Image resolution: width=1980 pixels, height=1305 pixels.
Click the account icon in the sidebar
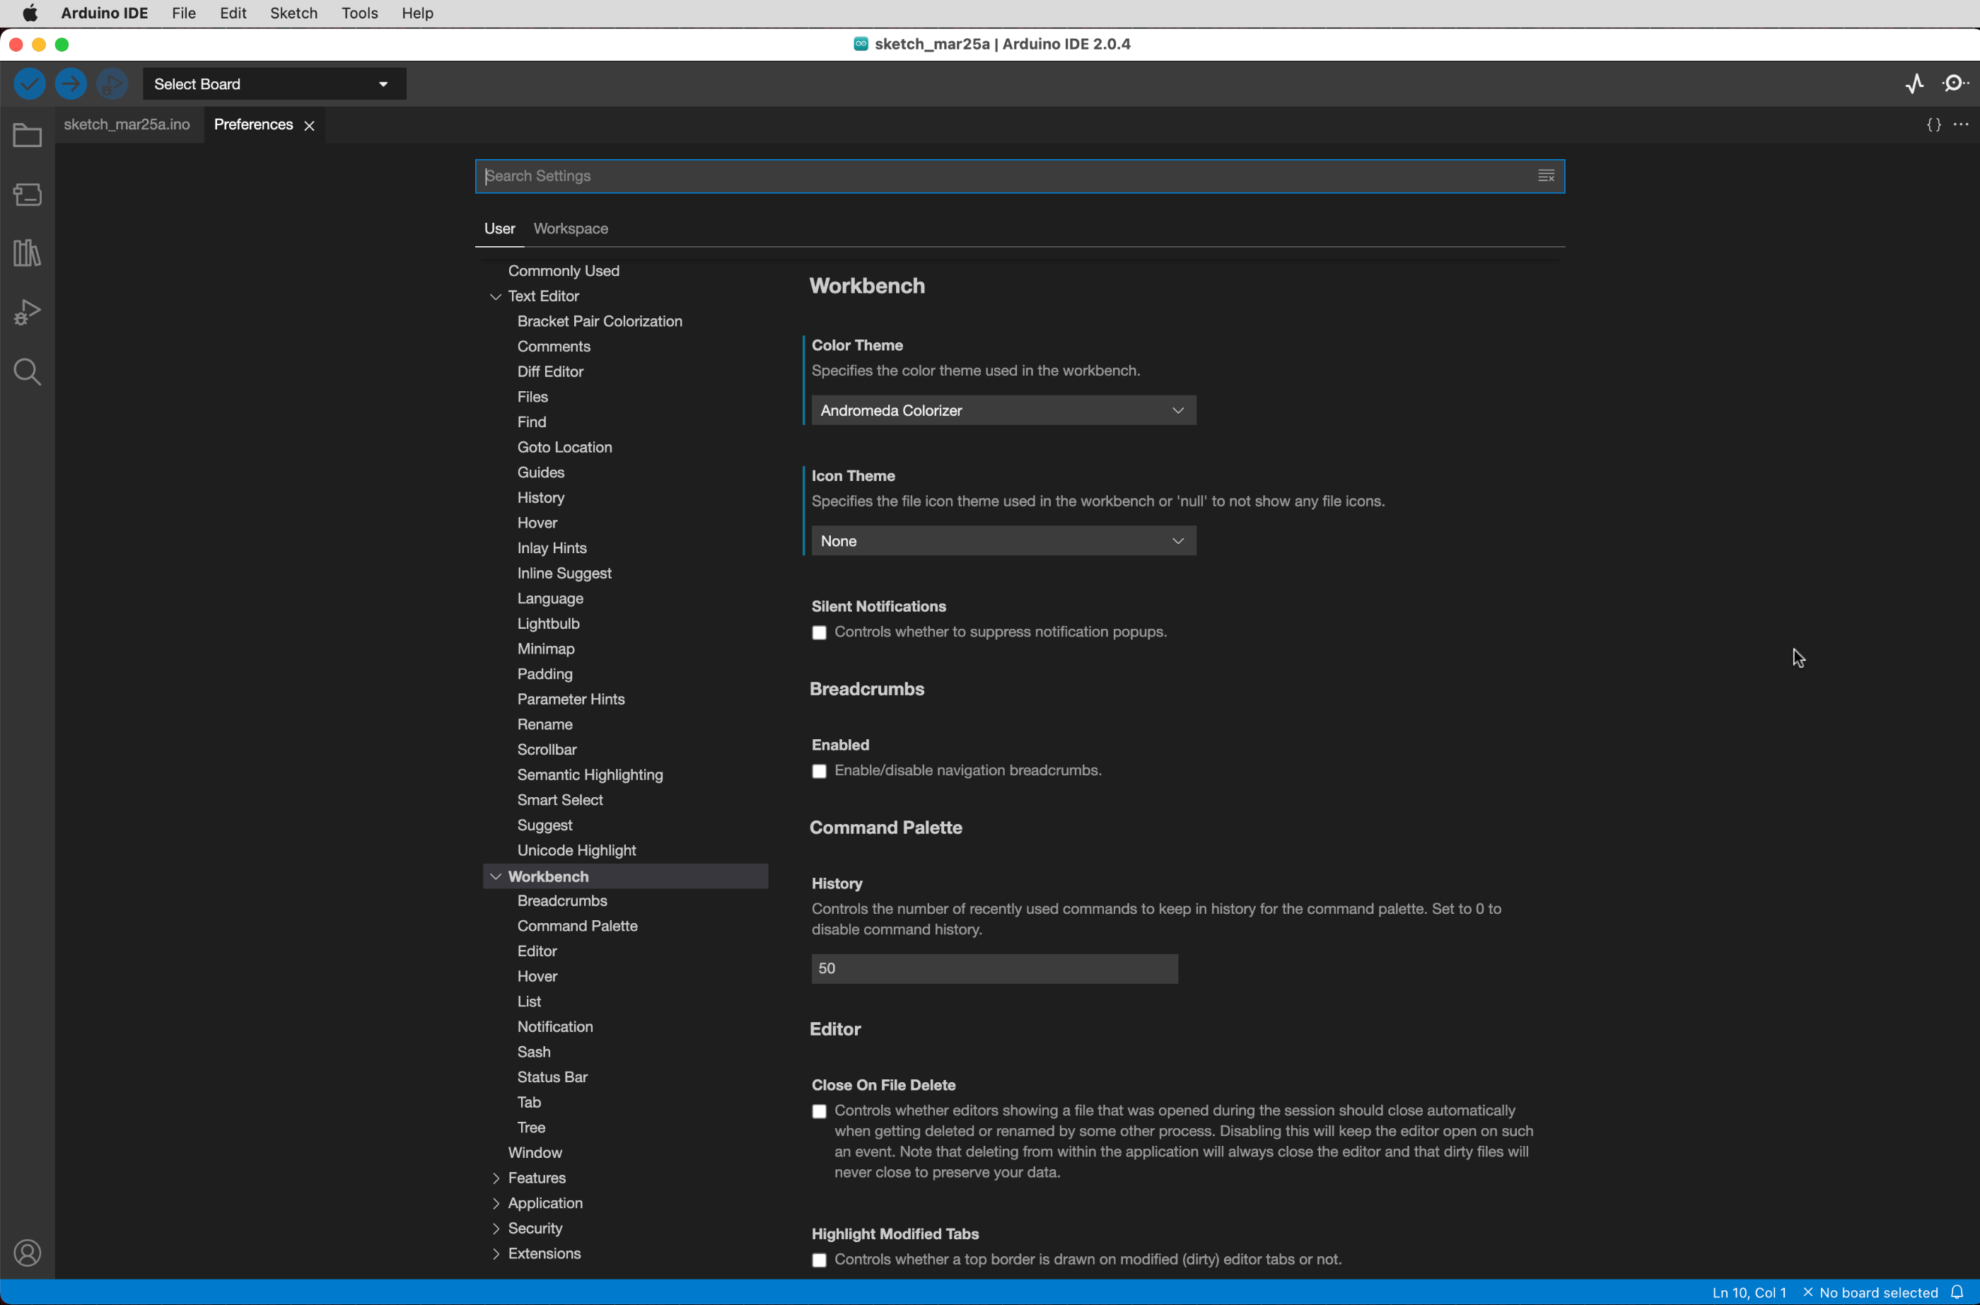point(27,1252)
